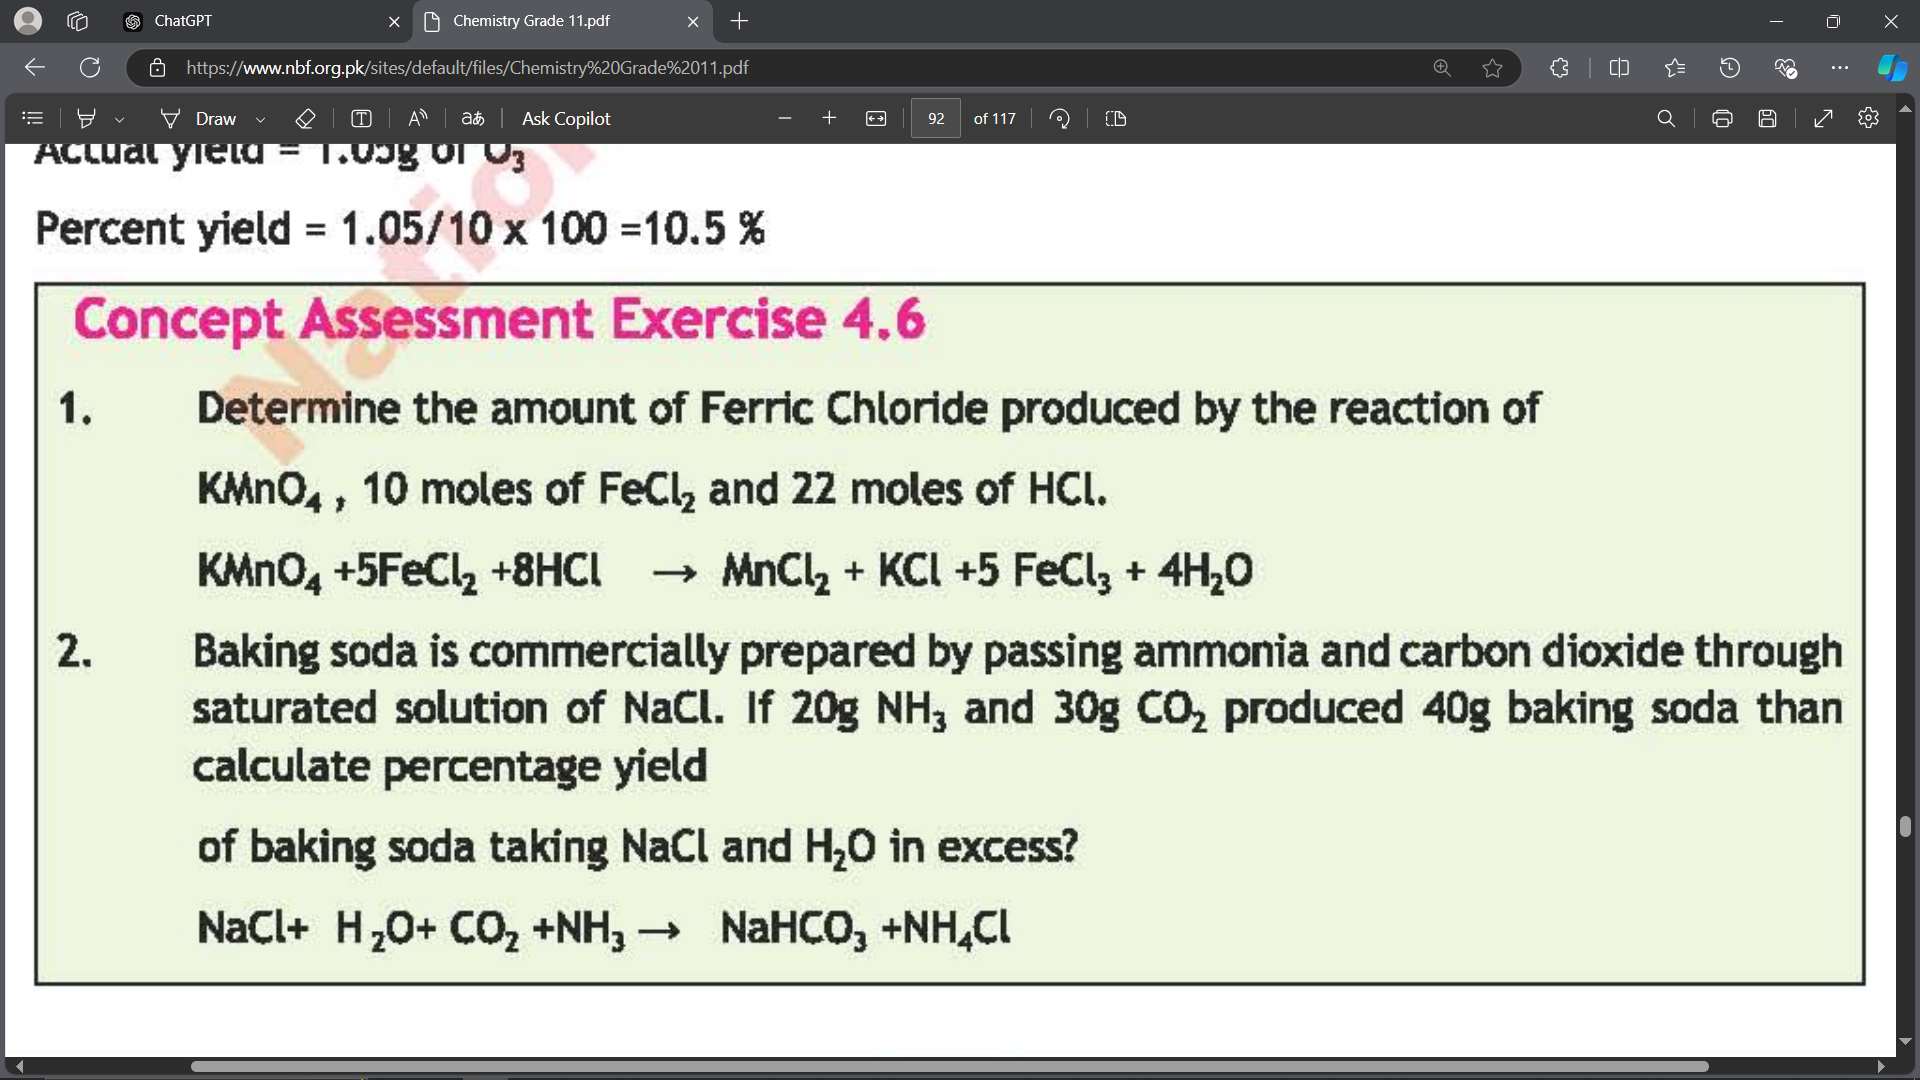
Task: Expand highlight color options
Action: pyautogui.click(x=119, y=119)
